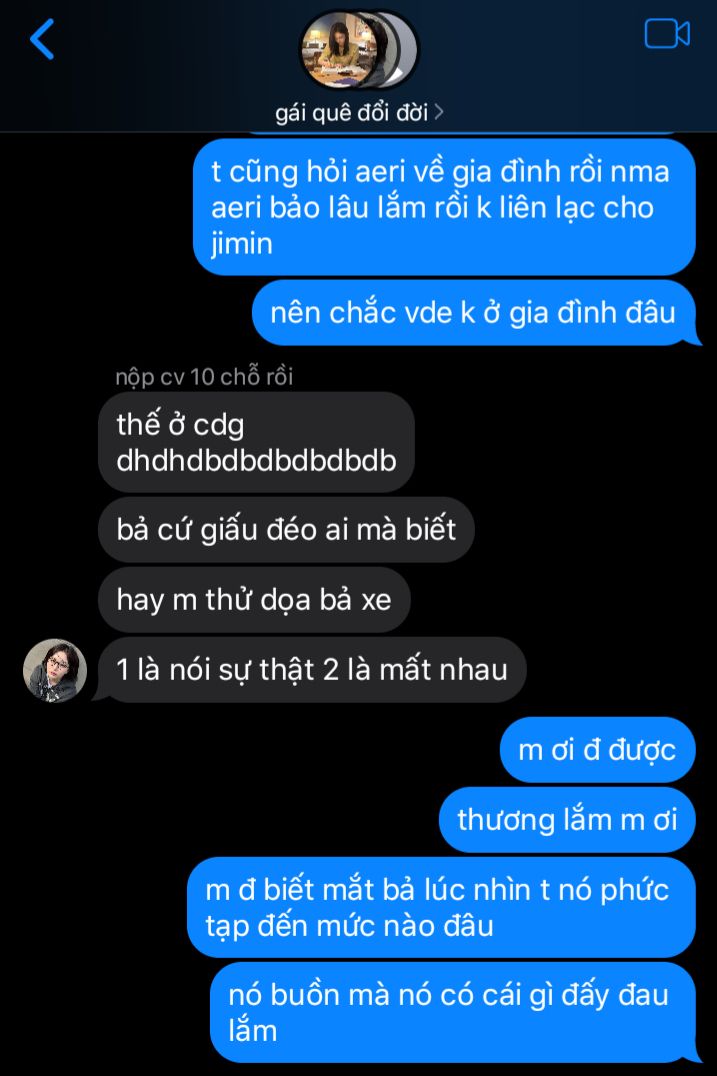Tap sender name "nộp cv 10 chỗ rồi"
717x1076 pixels.
coord(204,377)
